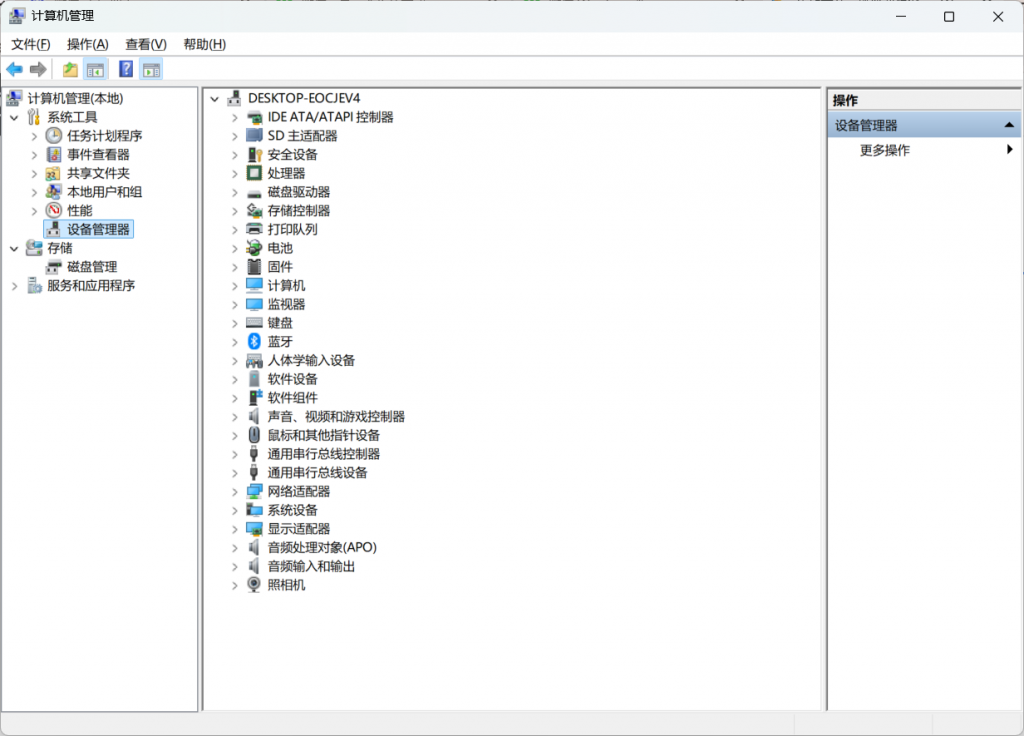The width and height of the screenshot is (1024, 736).
Task: Open 更多操作 in the actions pane
Action: point(885,150)
